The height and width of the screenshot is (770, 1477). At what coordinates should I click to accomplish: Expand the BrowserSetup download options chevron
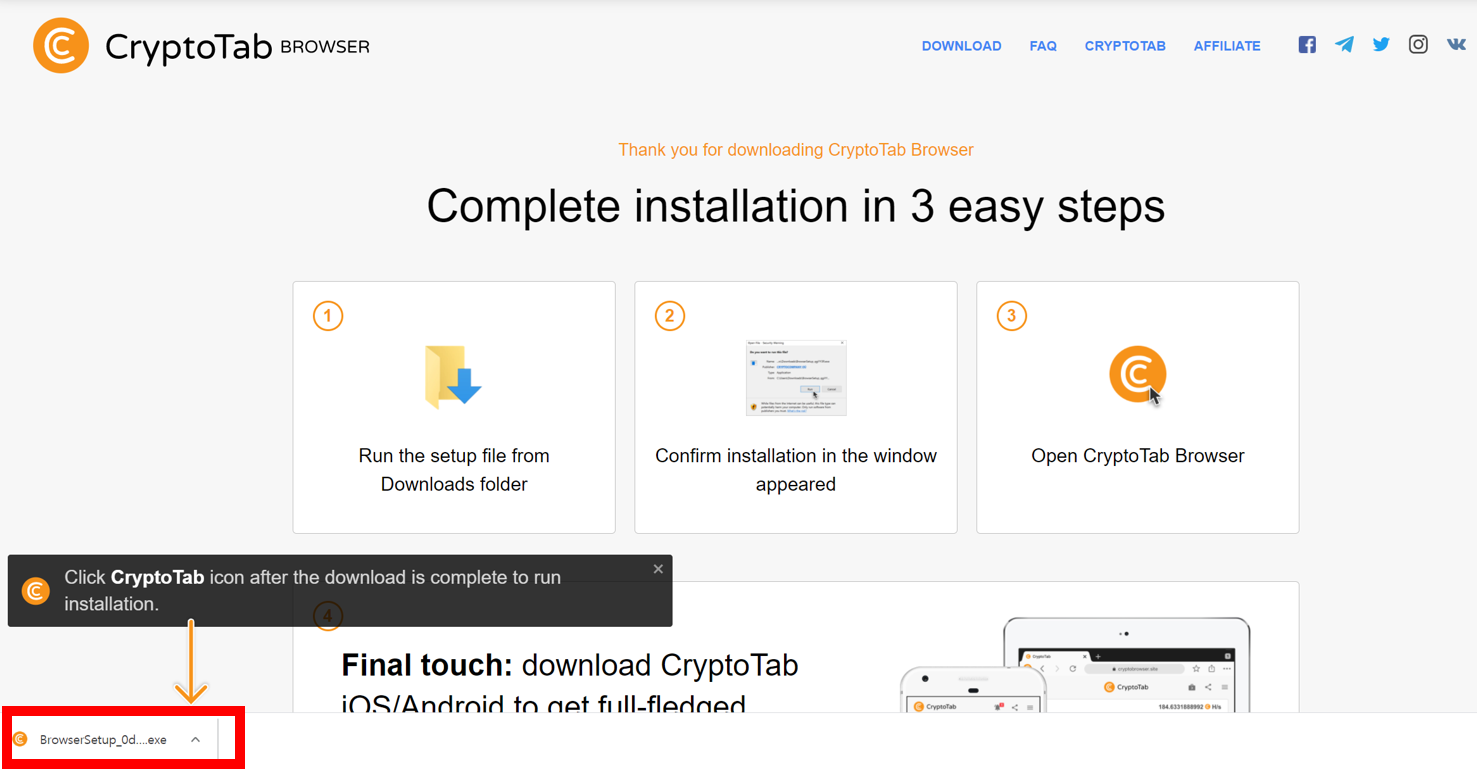(x=196, y=740)
